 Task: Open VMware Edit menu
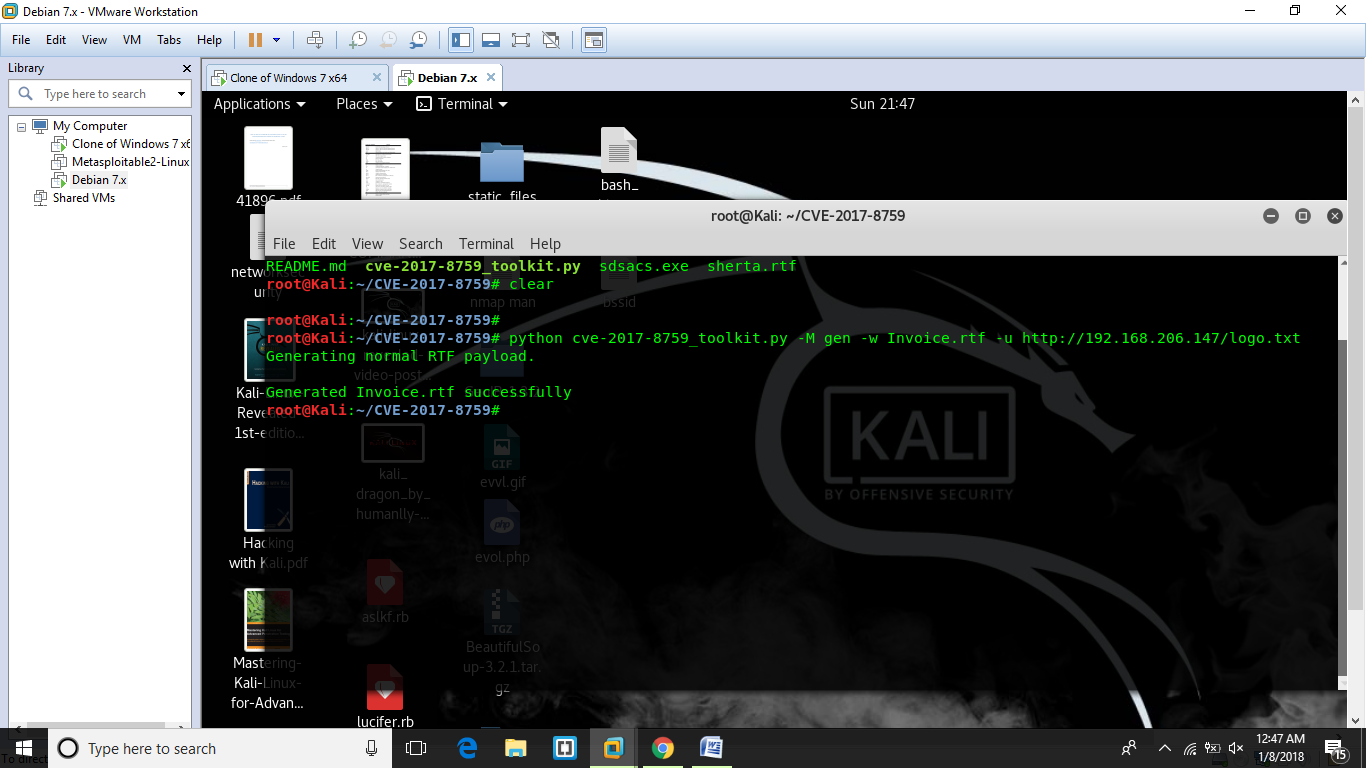(x=56, y=40)
